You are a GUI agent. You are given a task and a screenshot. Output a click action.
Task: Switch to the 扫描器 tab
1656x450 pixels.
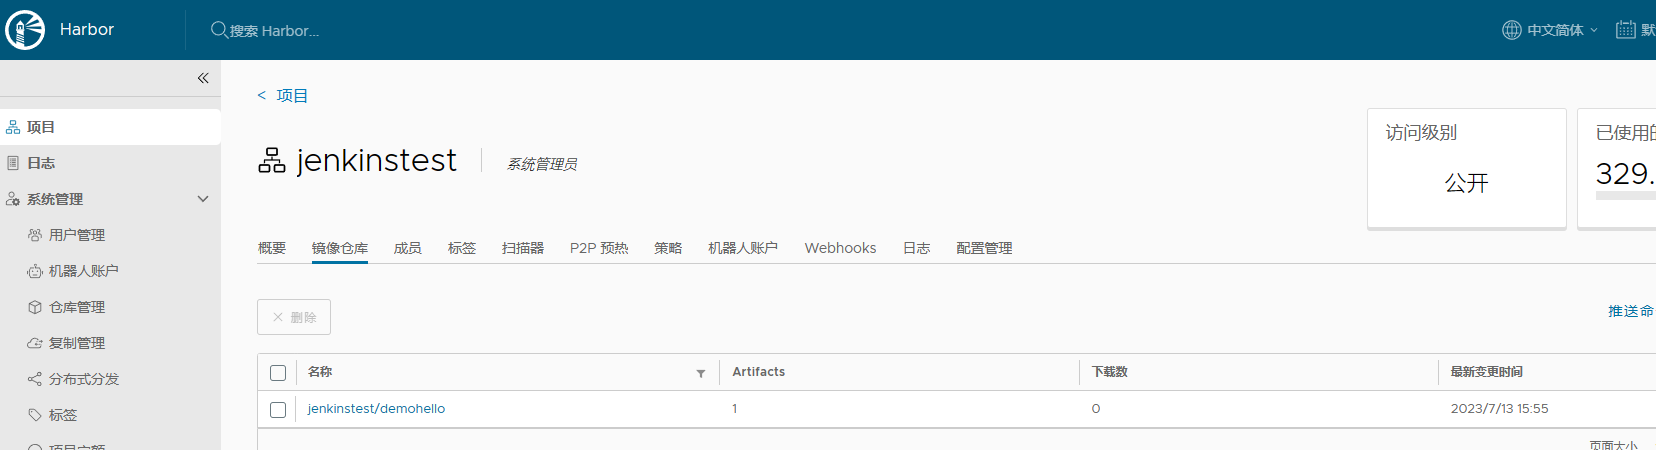523,248
